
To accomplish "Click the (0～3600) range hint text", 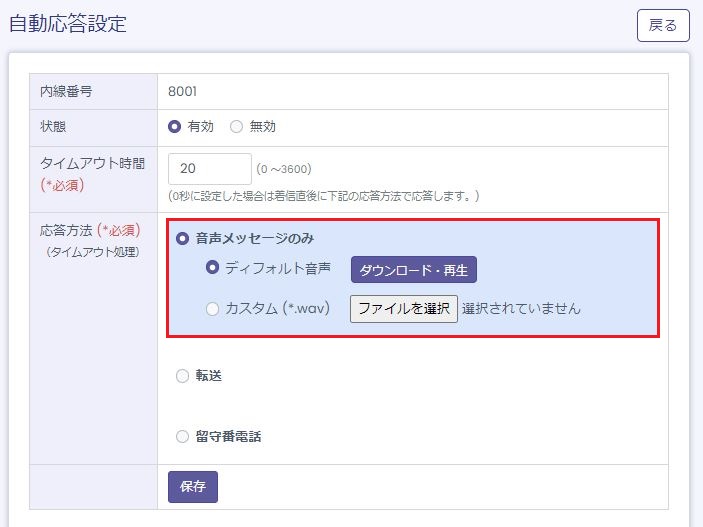I will (x=285, y=170).
